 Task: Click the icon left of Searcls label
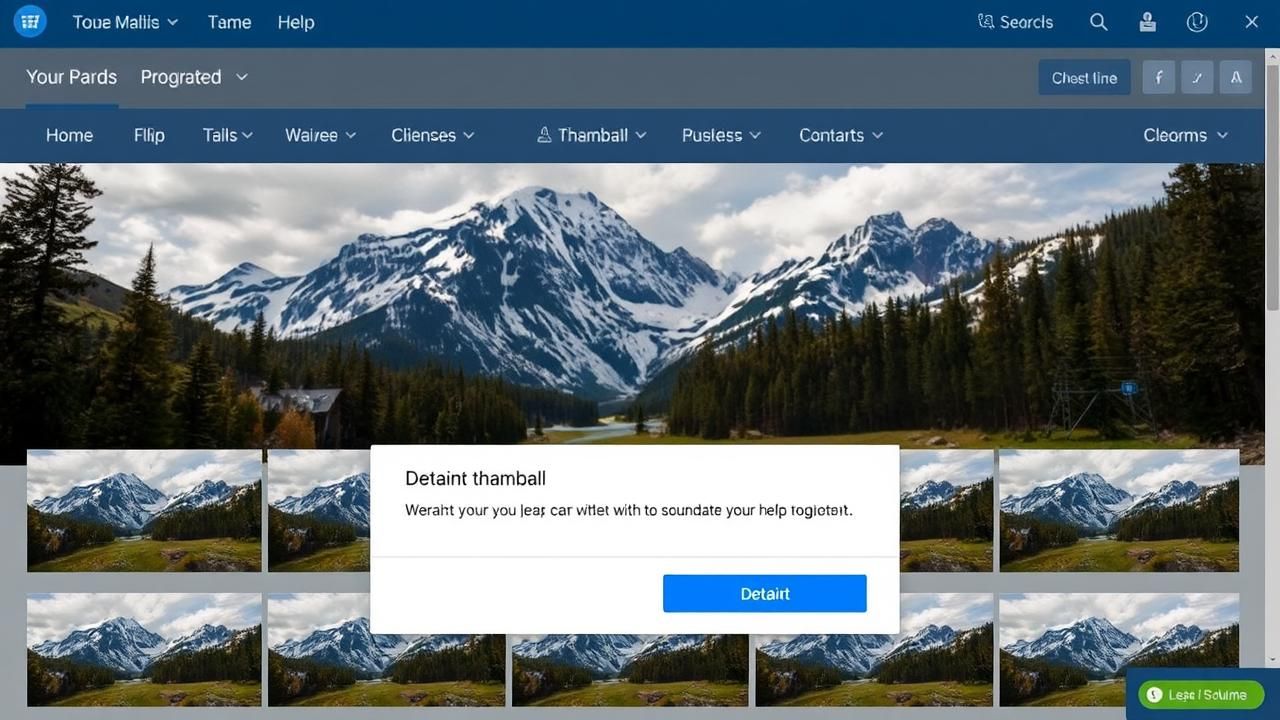pyautogui.click(x=986, y=22)
